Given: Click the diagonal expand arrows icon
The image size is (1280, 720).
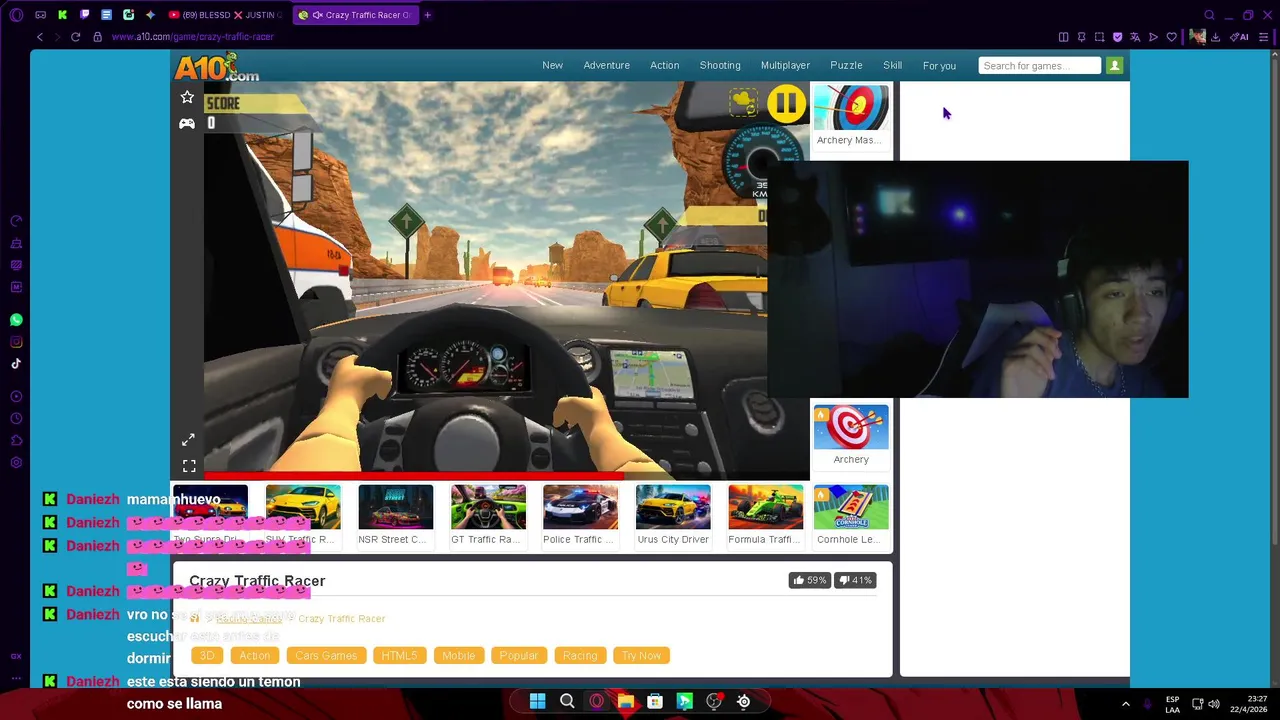Looking at the screenshot, I should [188, 440].
